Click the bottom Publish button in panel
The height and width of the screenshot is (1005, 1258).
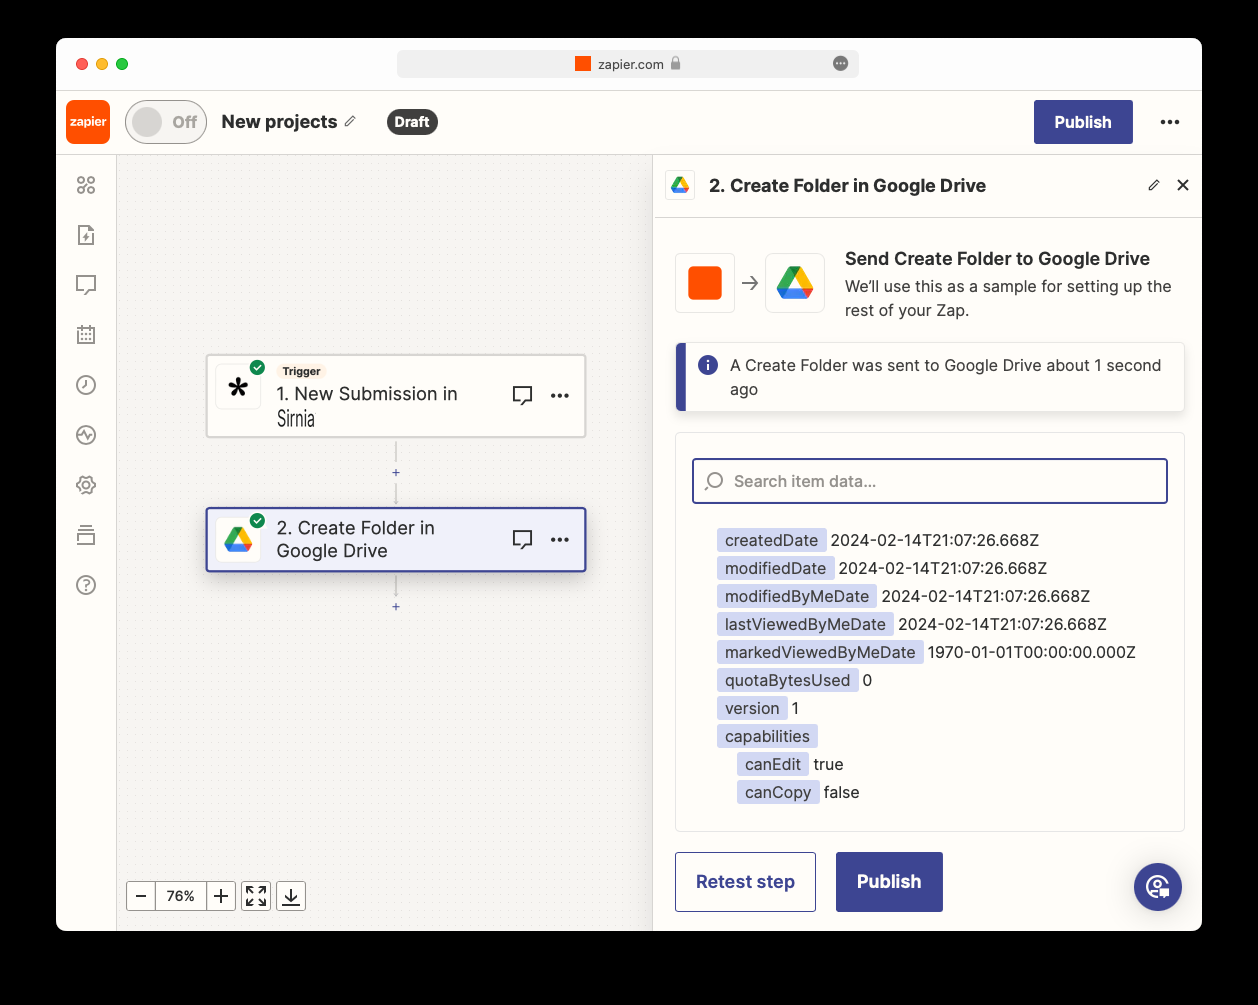889,882
